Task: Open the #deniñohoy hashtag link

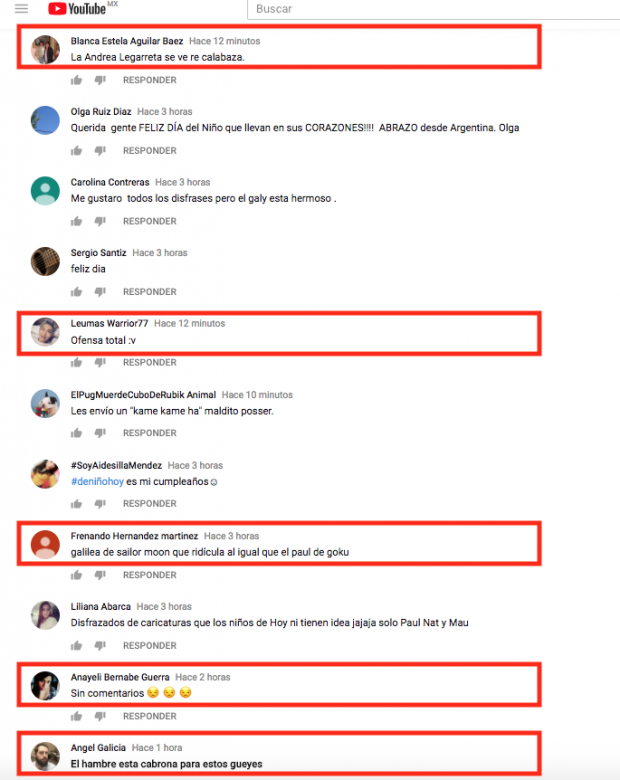Action: point(97,482)
